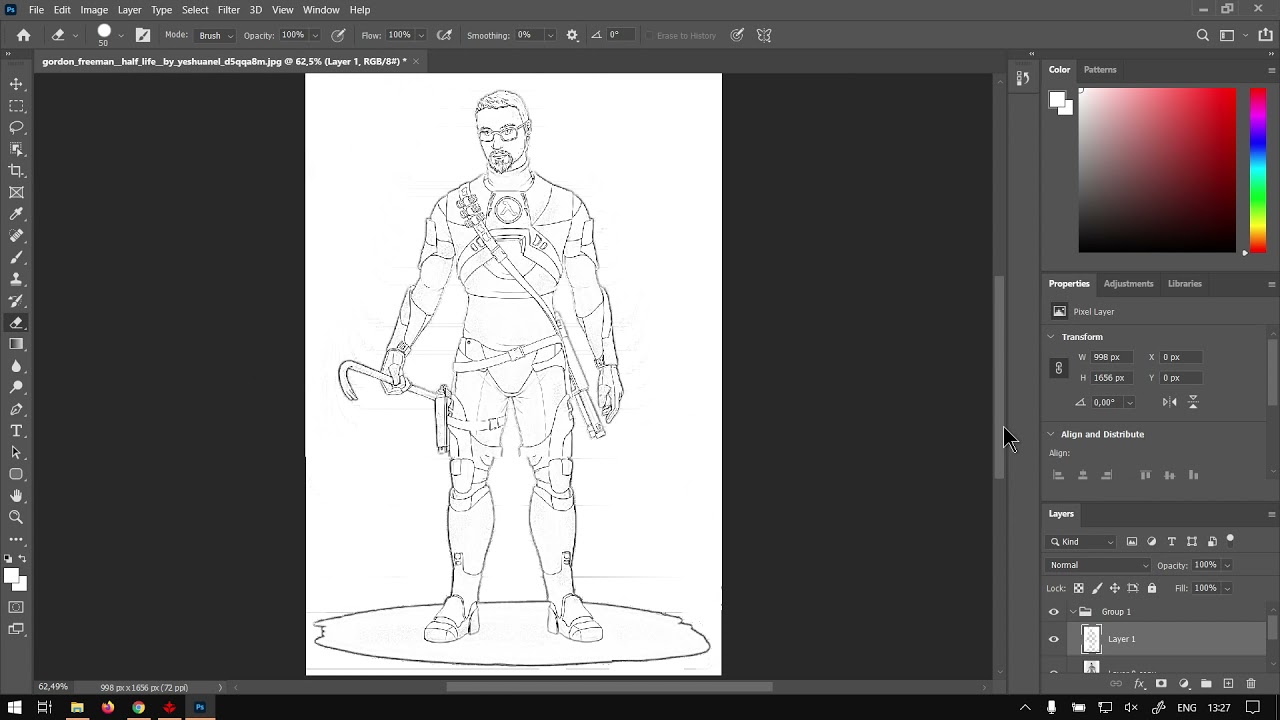Open the options bar Opacity slider arrow
This screenshot has height=720, width=1280.
[315, 36]
